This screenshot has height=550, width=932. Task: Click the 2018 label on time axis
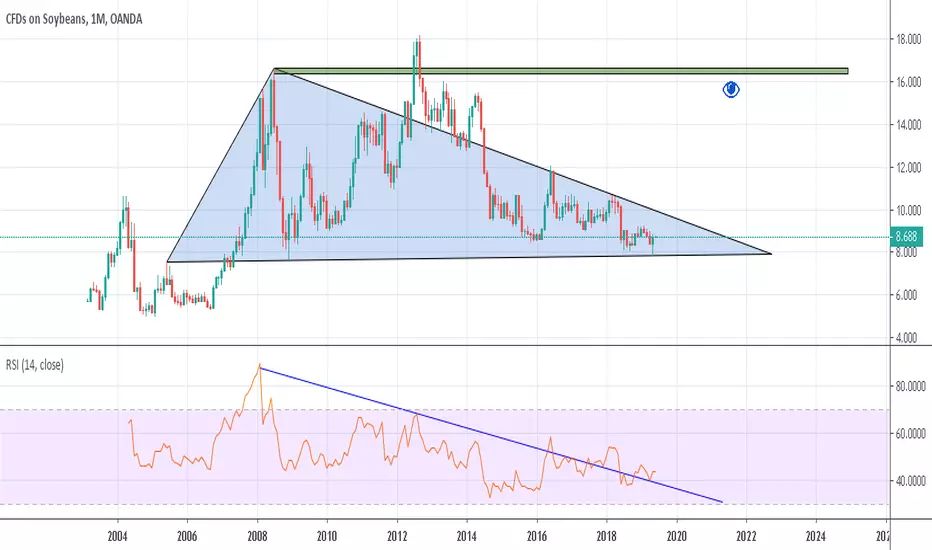click(607, 536)
